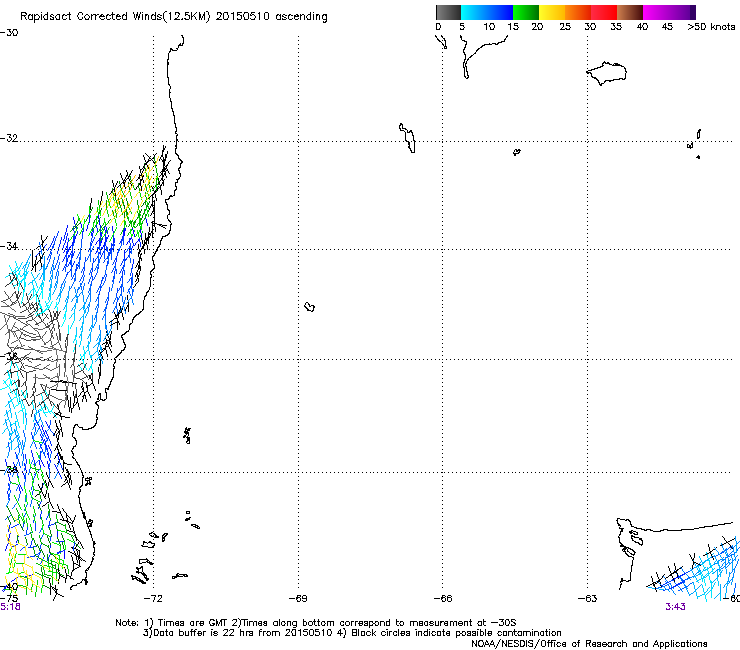The width and height of the screenshot is (740, 650).
Task: Click the '3:43' swath time label
Action: [675, 607]
